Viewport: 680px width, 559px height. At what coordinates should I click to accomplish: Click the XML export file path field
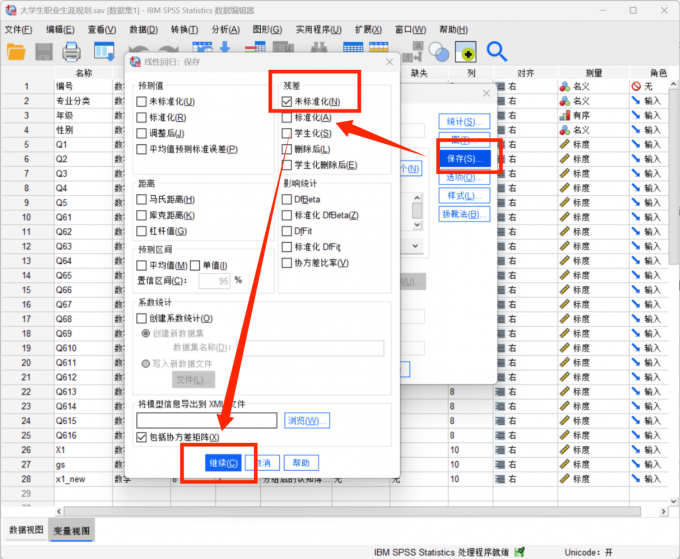coord(206,420)
